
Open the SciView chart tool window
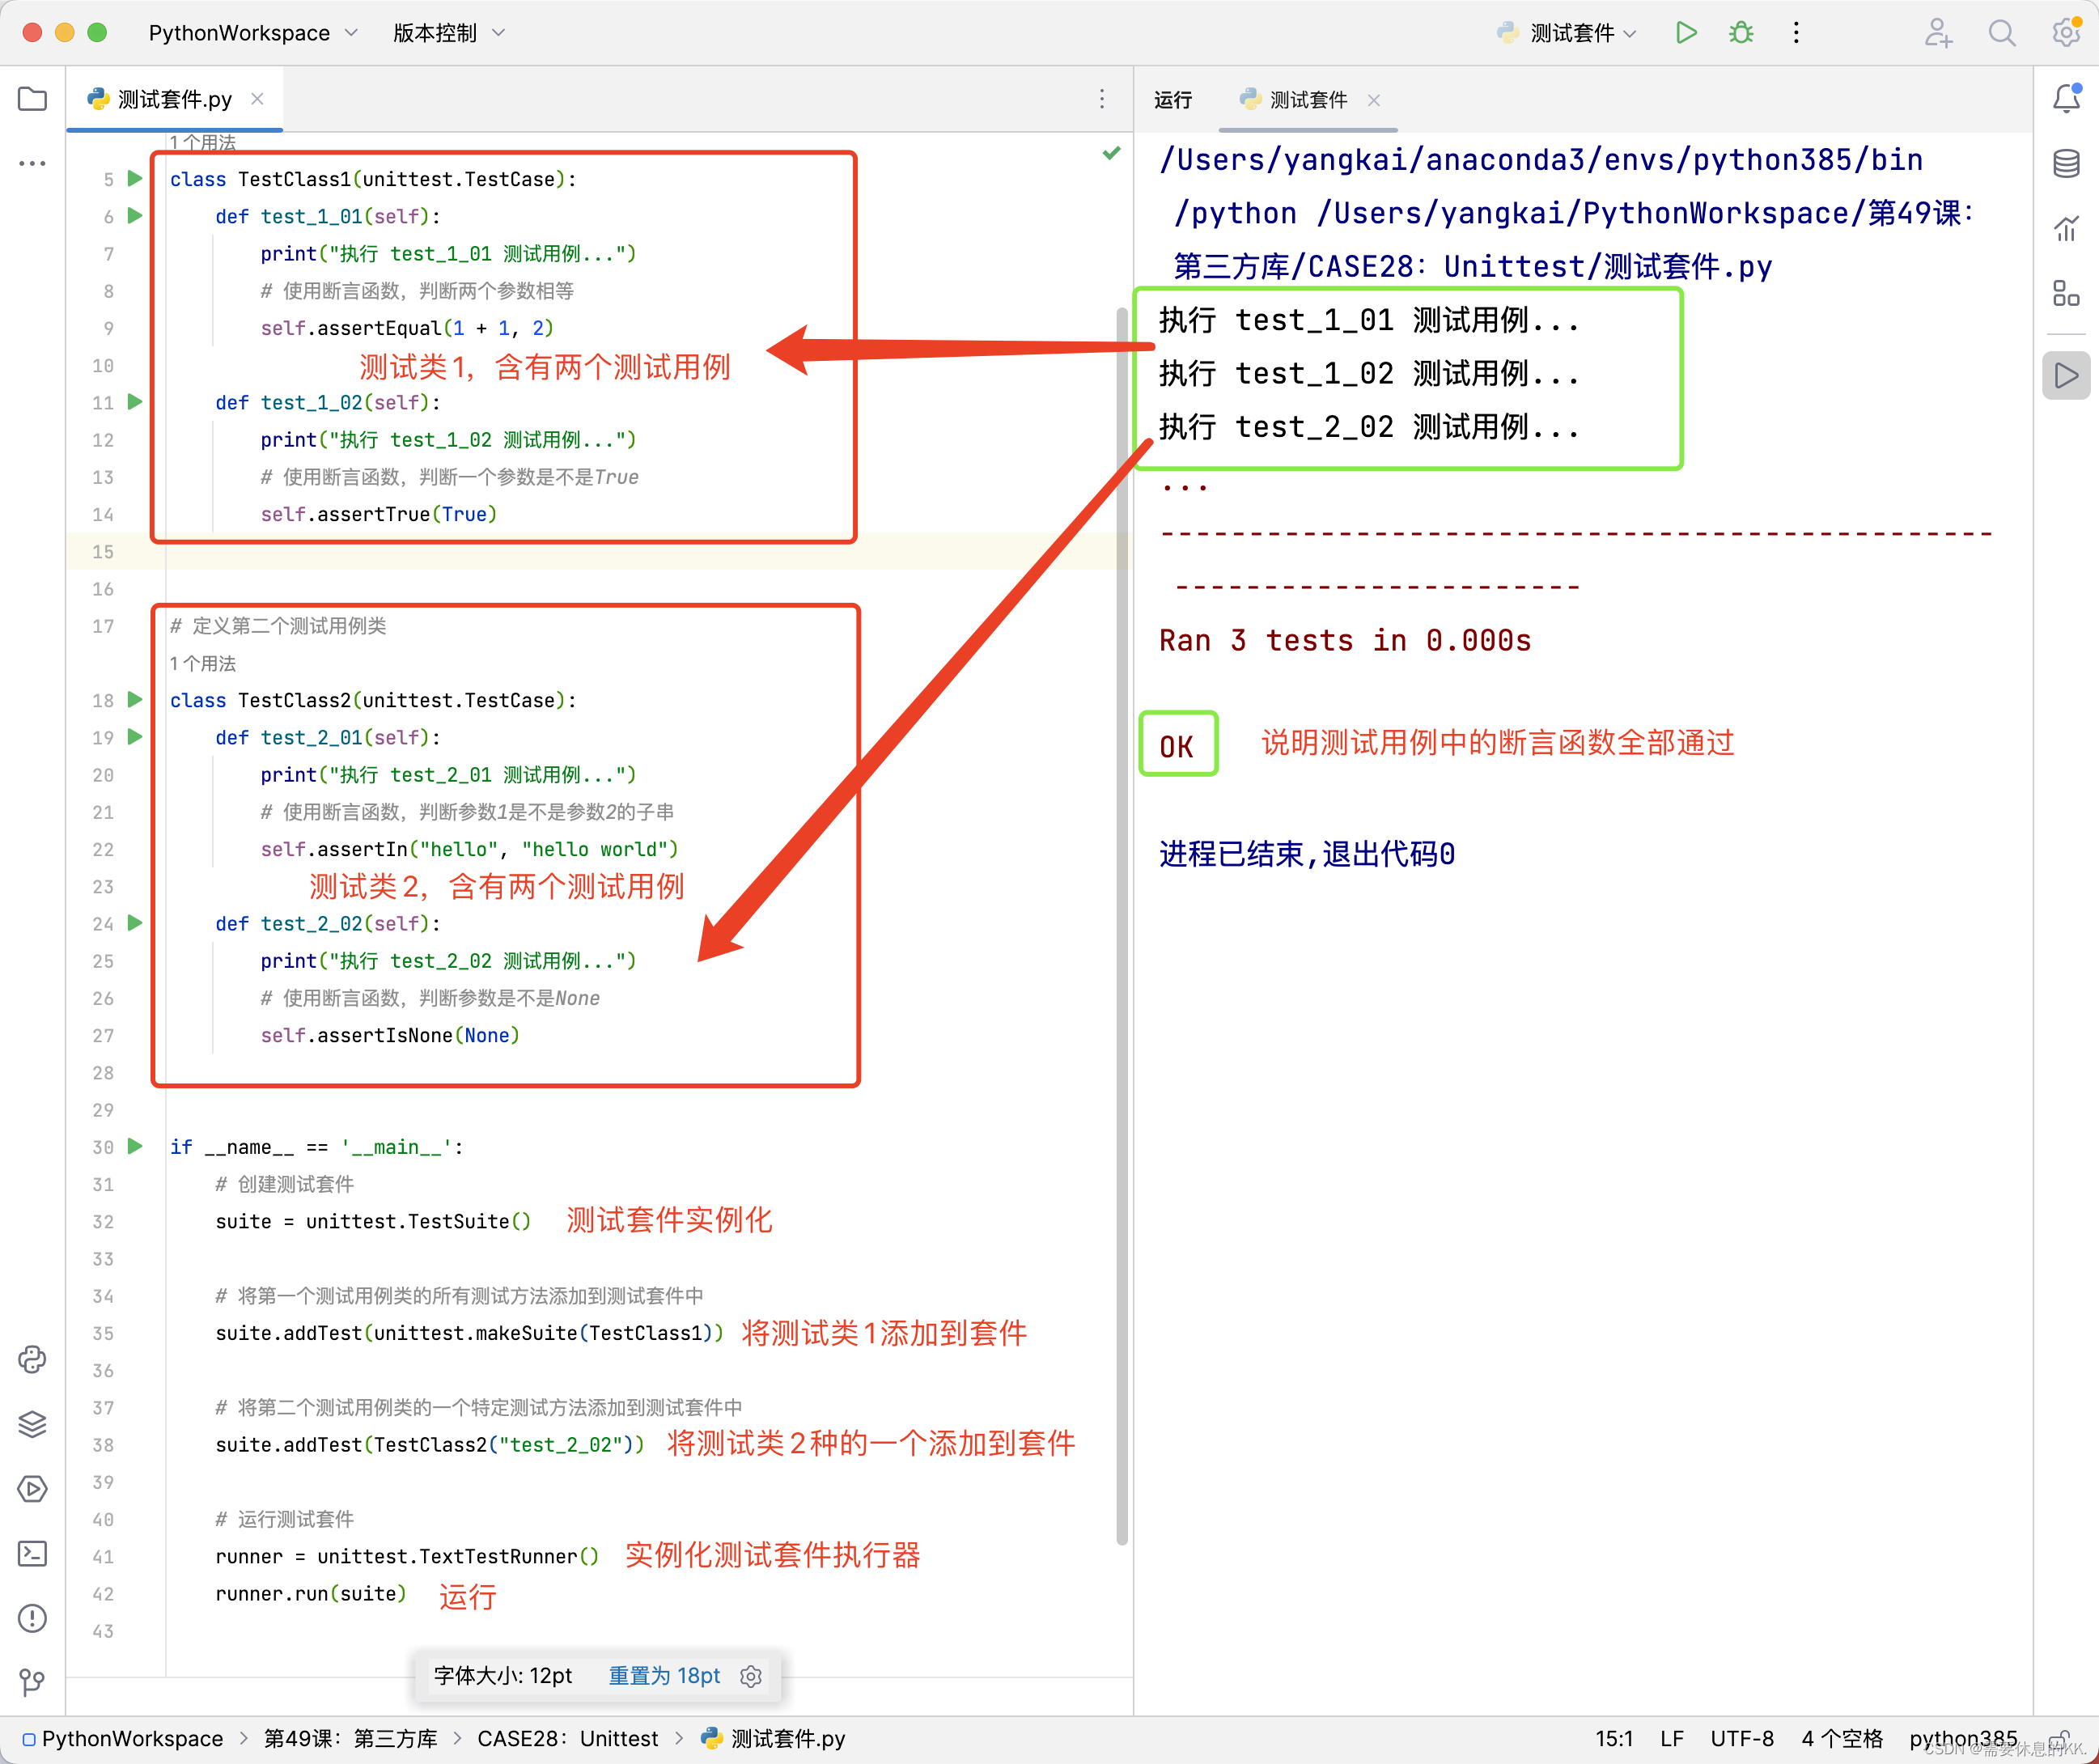(2066, 228)
